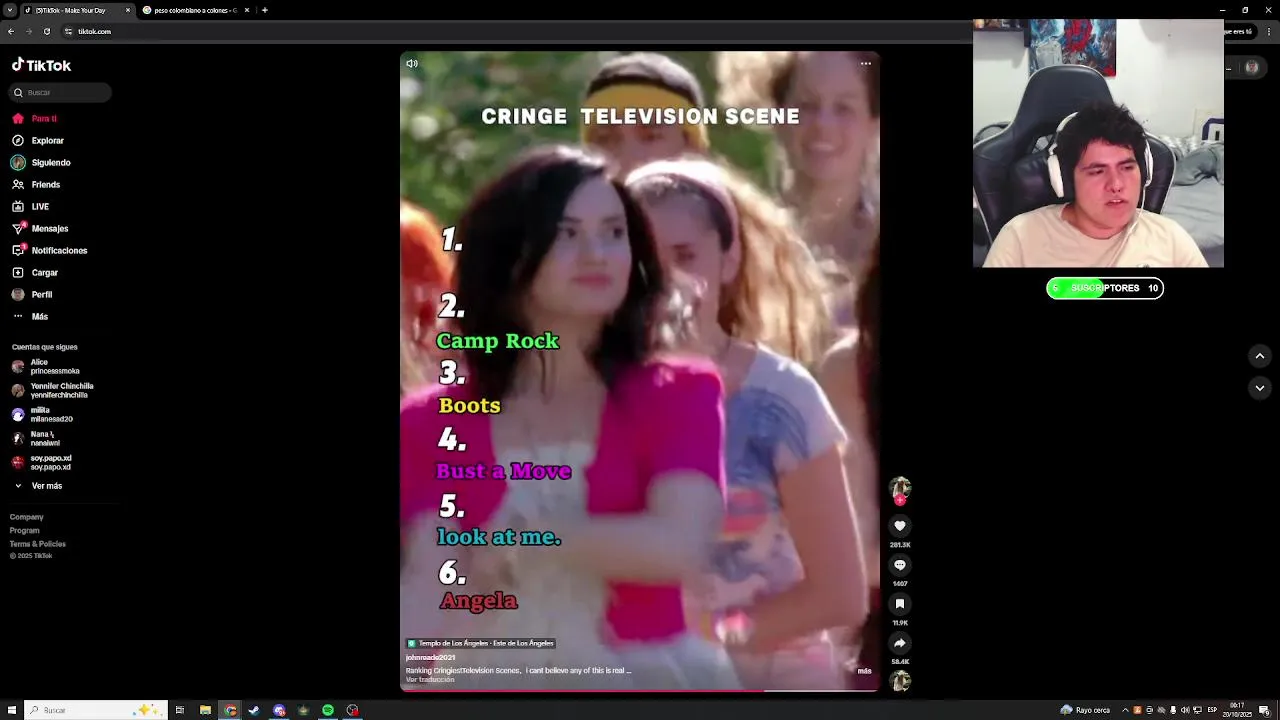Screen dimensions: 1280x720
Task: Open the Explorar page
Action: [38, 140]
